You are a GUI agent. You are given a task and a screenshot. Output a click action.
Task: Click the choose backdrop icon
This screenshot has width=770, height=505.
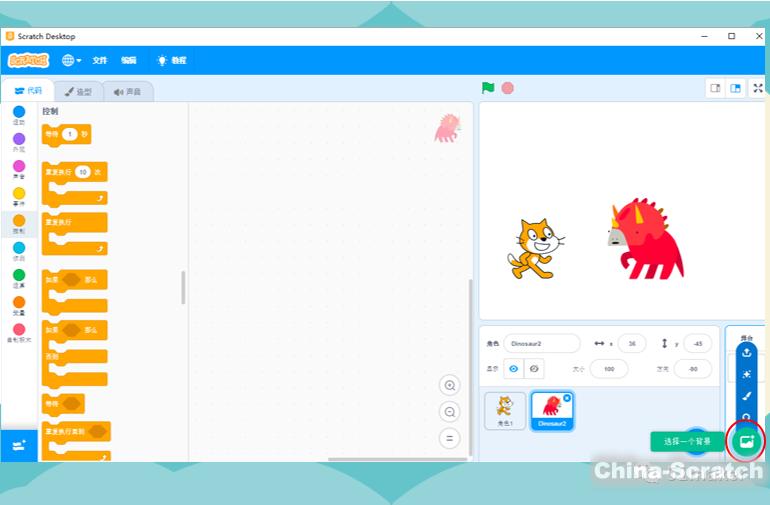click(746, 441)
